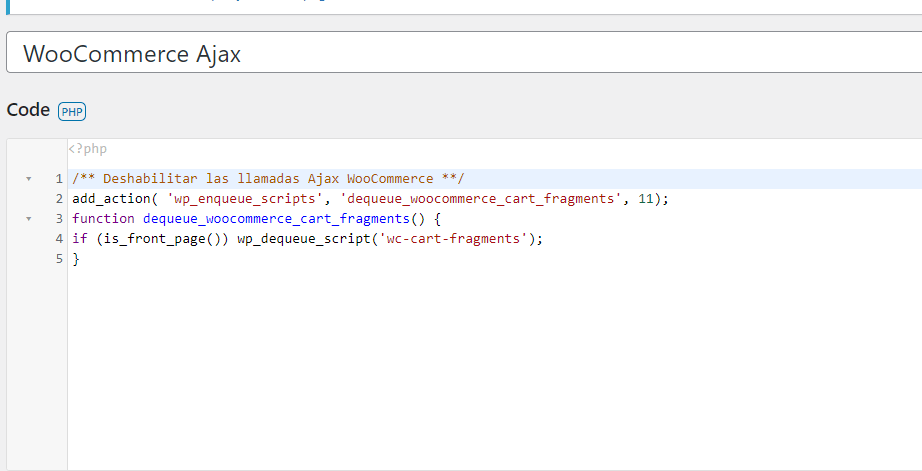The width and height of the screenshot is (922, 471).
Task: Click the WooCommerce Ajax title field
Action: pyautogui.click(x=464, y=52)
